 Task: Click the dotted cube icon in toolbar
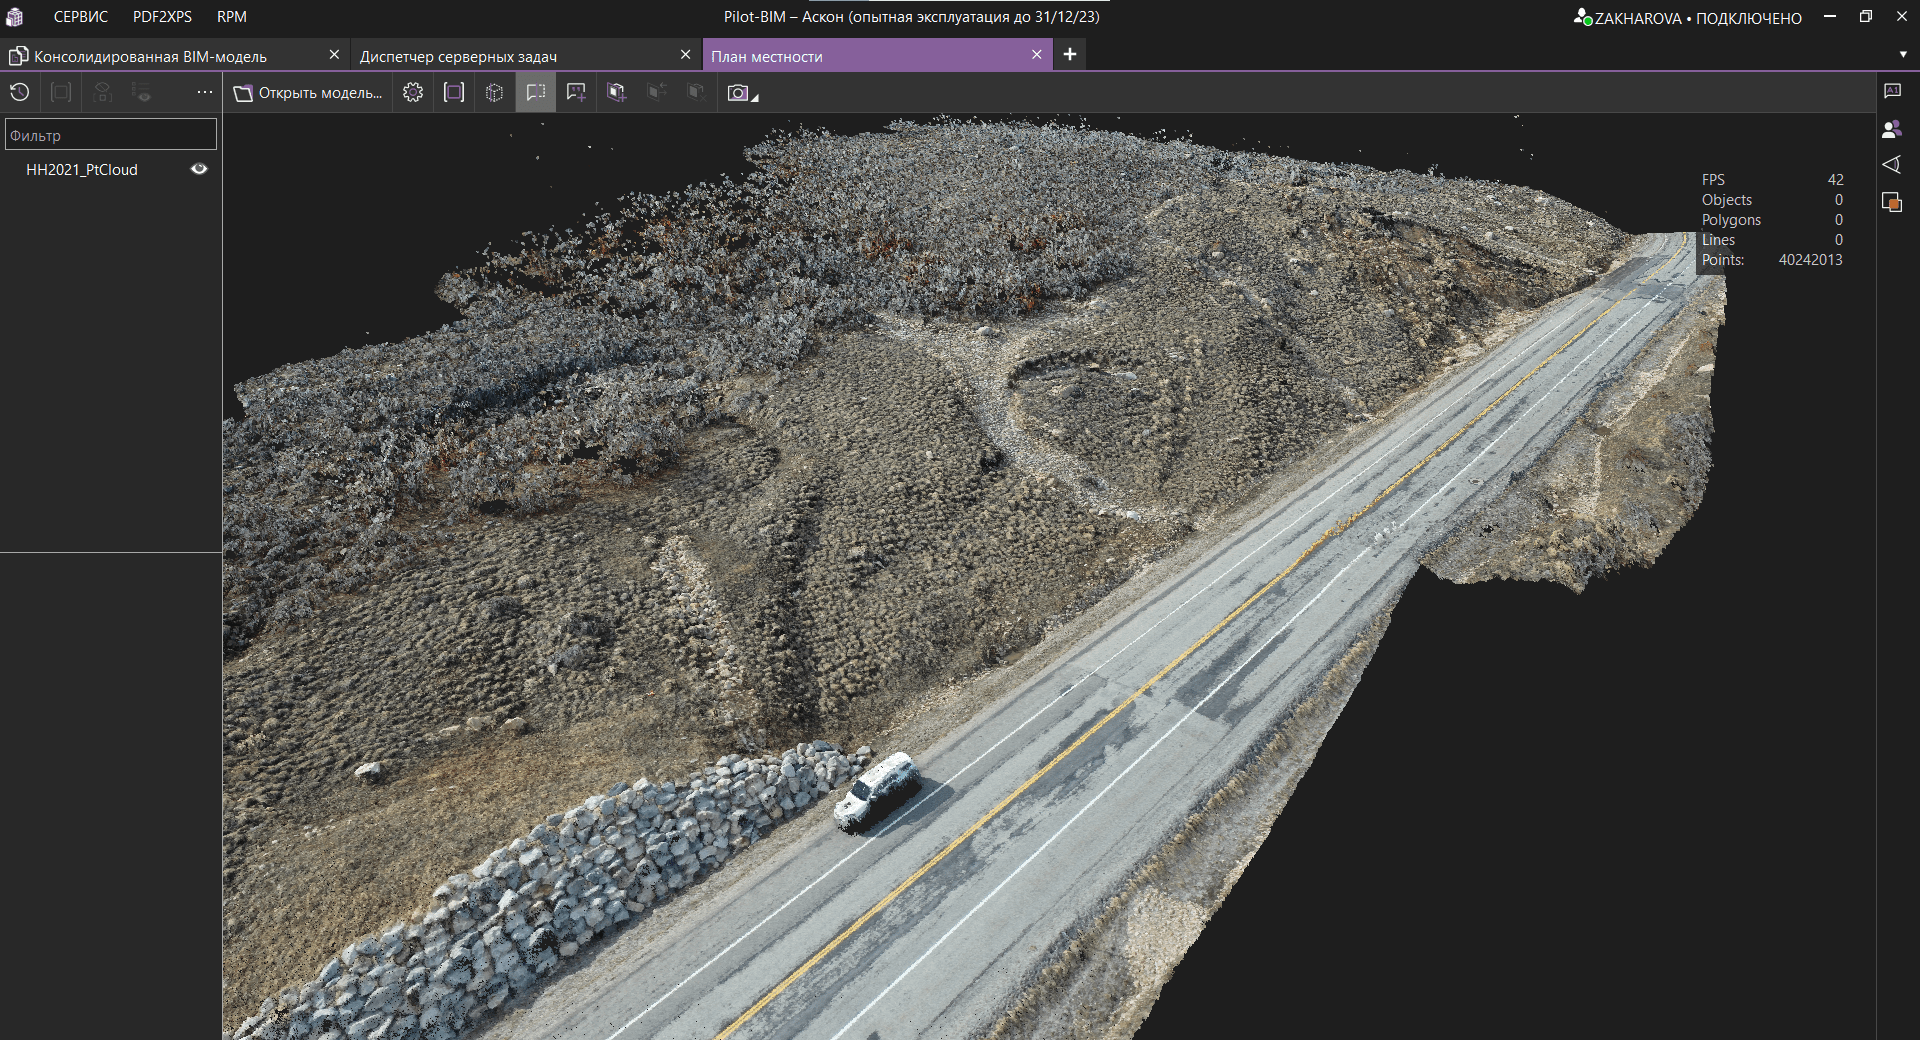494,93
